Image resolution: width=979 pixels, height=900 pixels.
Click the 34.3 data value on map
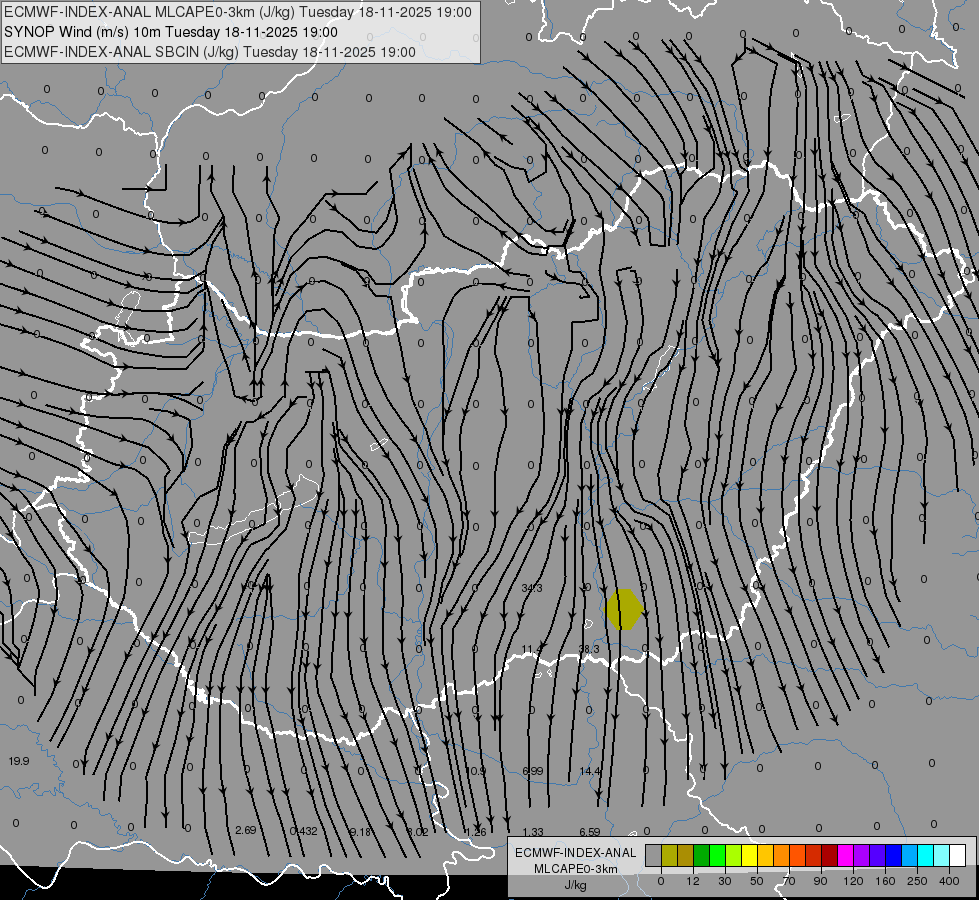pyautogui.click(x=532, y=588)
